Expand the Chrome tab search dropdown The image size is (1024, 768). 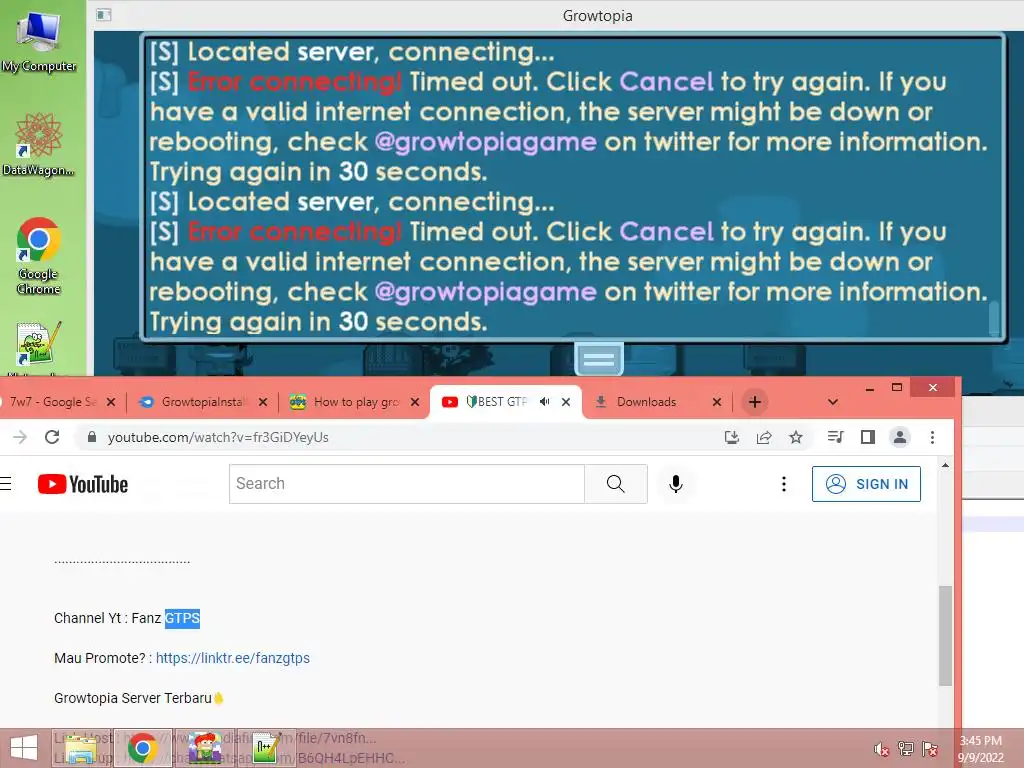833,402
